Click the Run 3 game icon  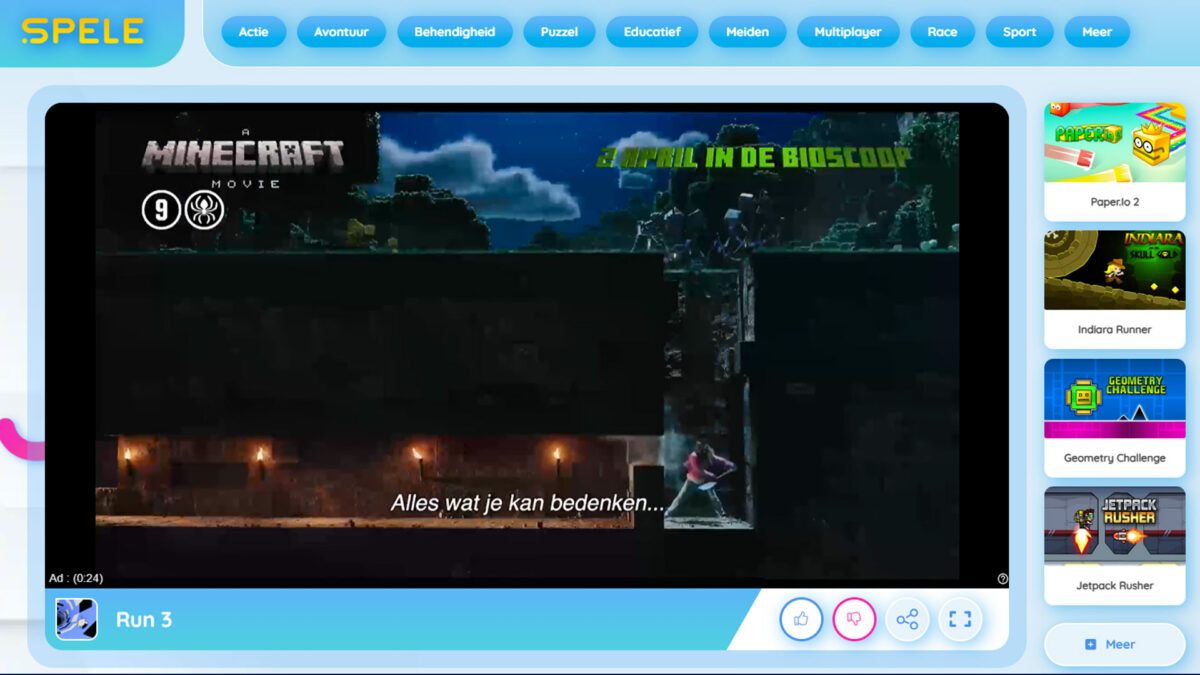tap(77, 619)
